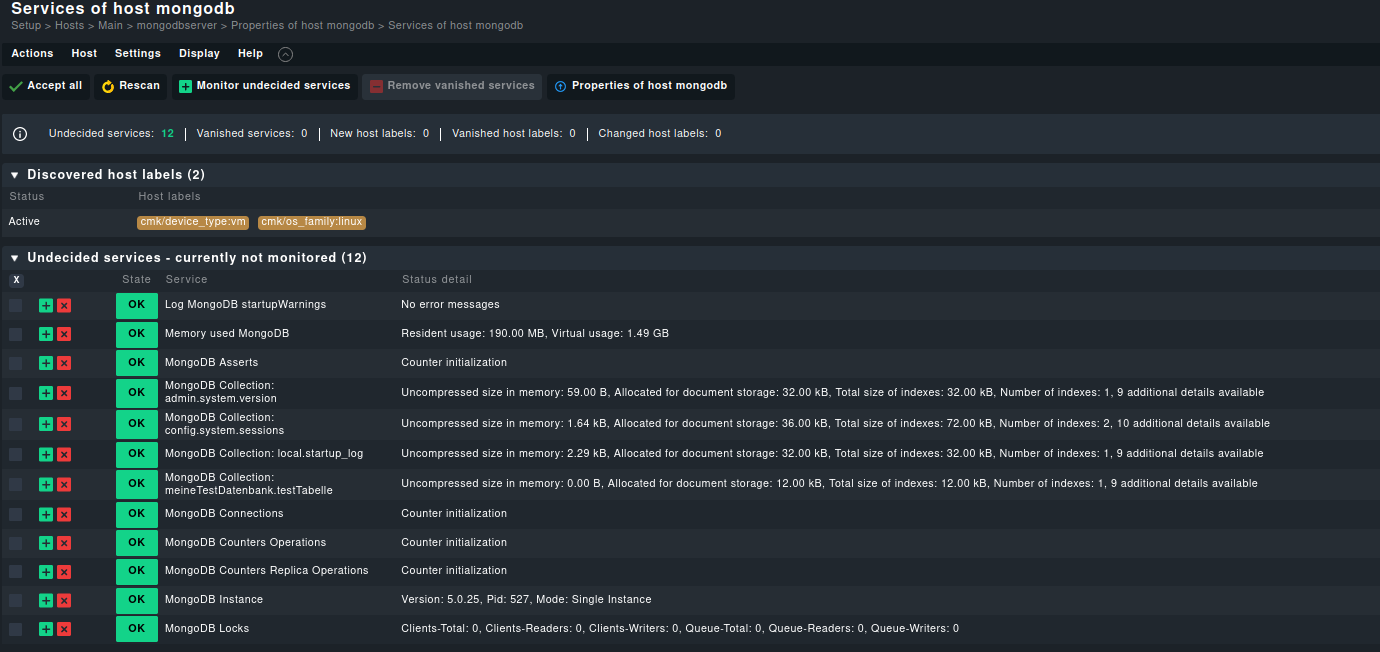The width and height of the screenshot is (1380, 652).
Task: Add Memory used MongoDB service via plus icon
Action: [46, 334]
